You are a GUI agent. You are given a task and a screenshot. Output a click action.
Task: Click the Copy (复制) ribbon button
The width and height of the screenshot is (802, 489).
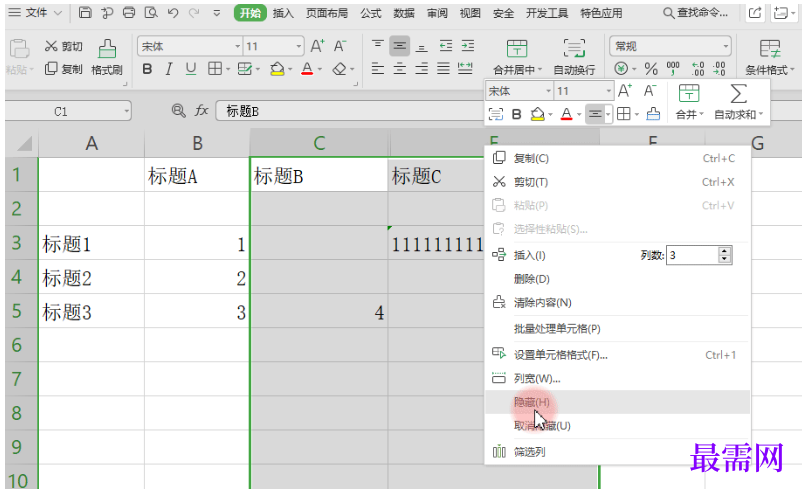click(63, 69)
